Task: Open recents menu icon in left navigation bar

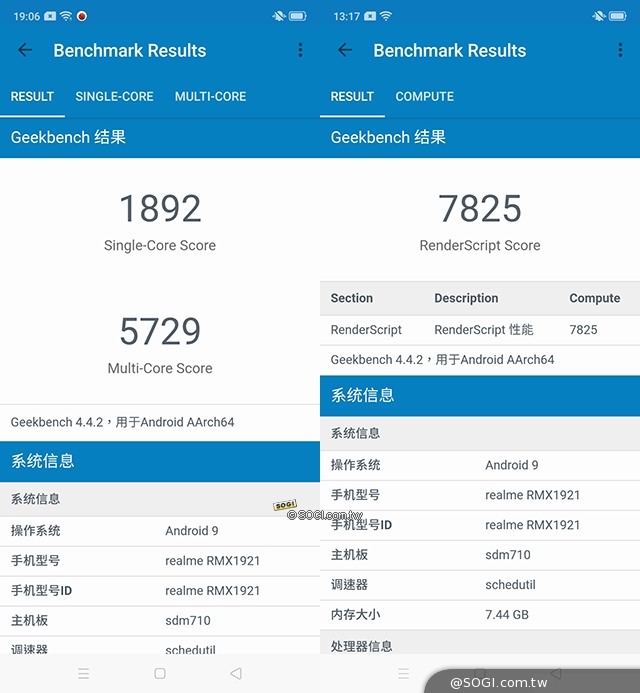Action: pos(84,674)
